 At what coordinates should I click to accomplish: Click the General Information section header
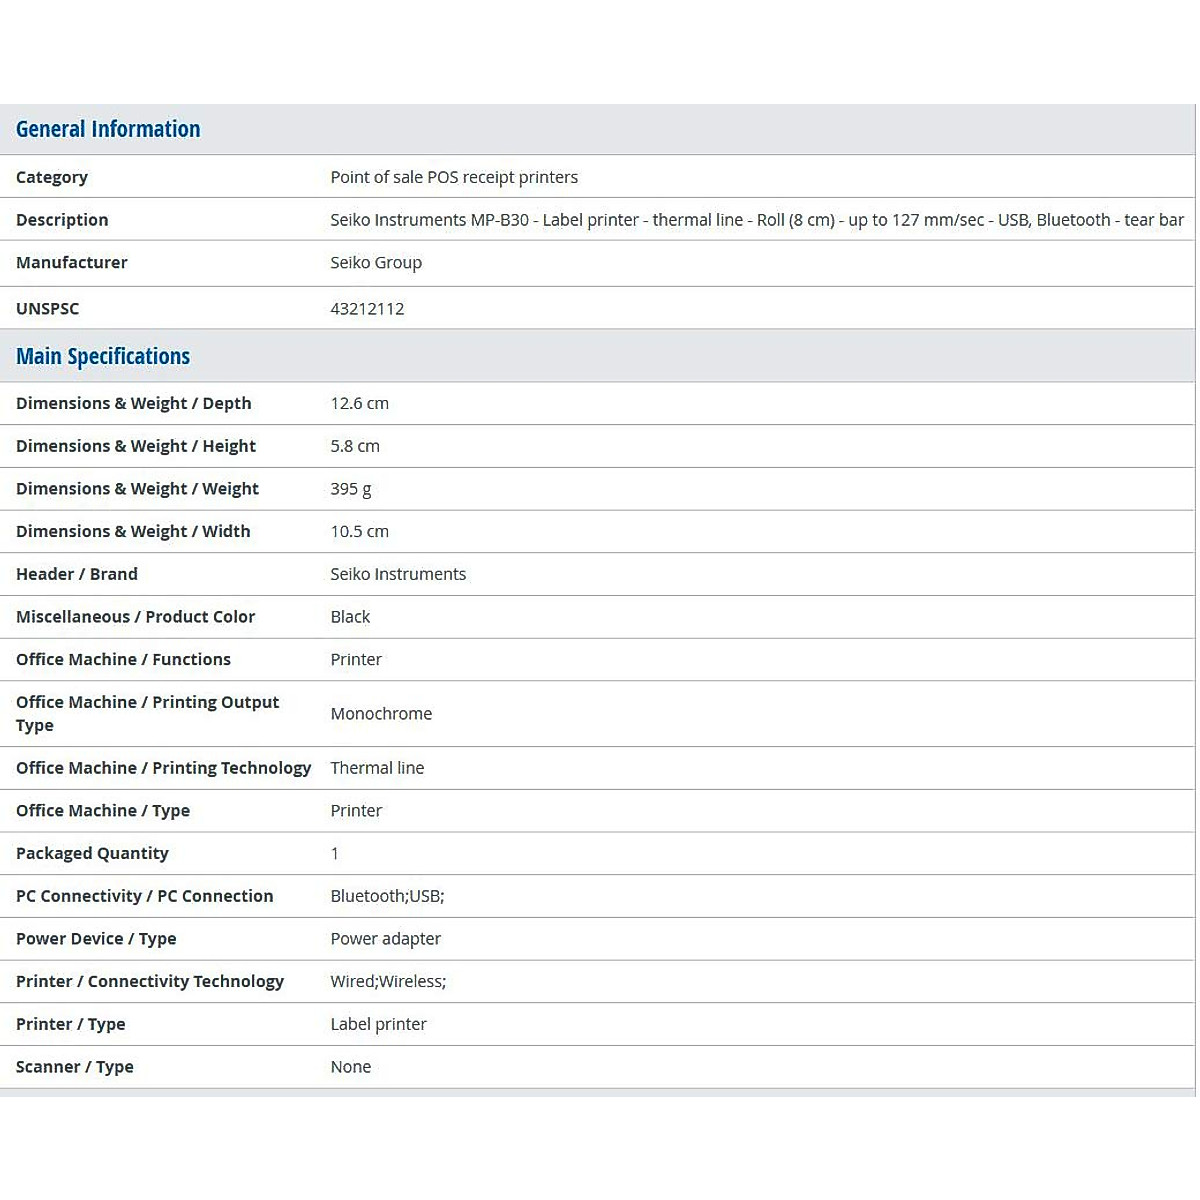[x=108, y=130]
